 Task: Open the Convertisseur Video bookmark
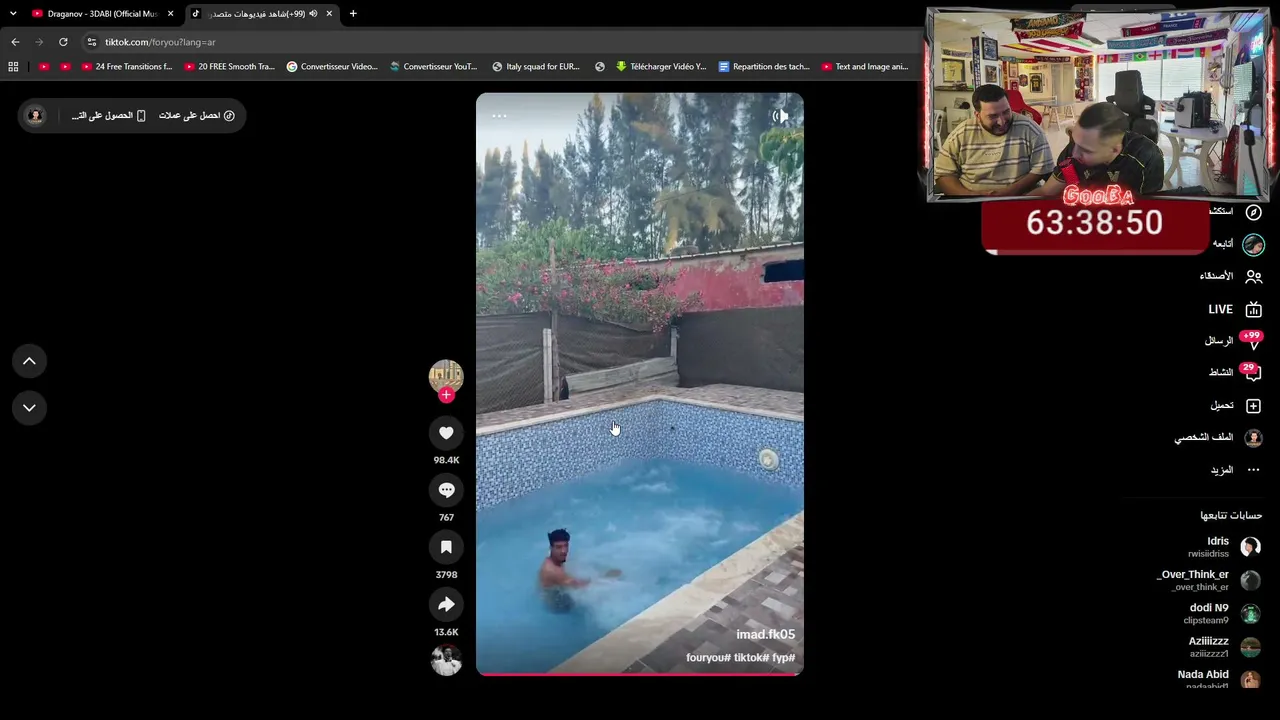332,67
